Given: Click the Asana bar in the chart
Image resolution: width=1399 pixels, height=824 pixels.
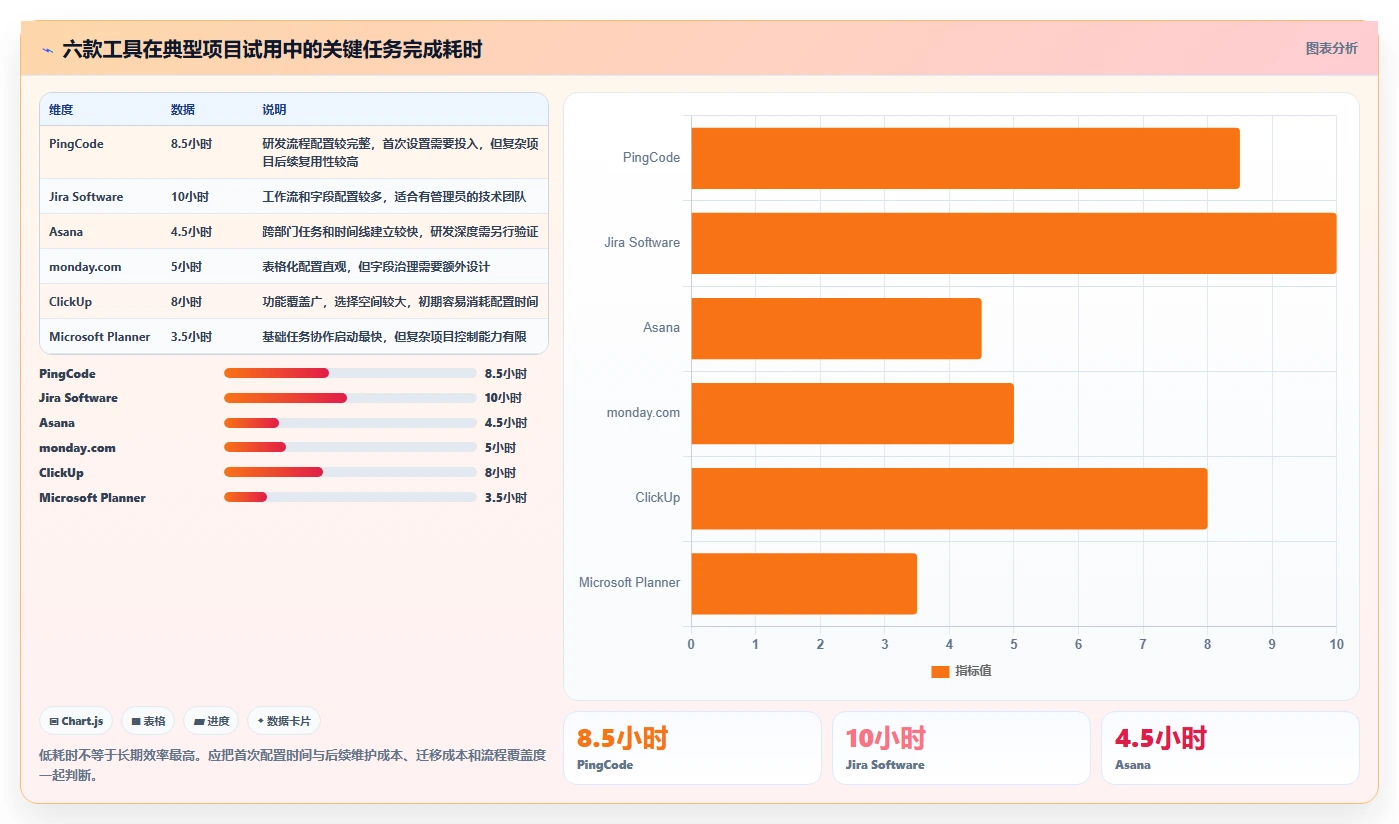Looking at the screenshot, I should pos(836,328).
